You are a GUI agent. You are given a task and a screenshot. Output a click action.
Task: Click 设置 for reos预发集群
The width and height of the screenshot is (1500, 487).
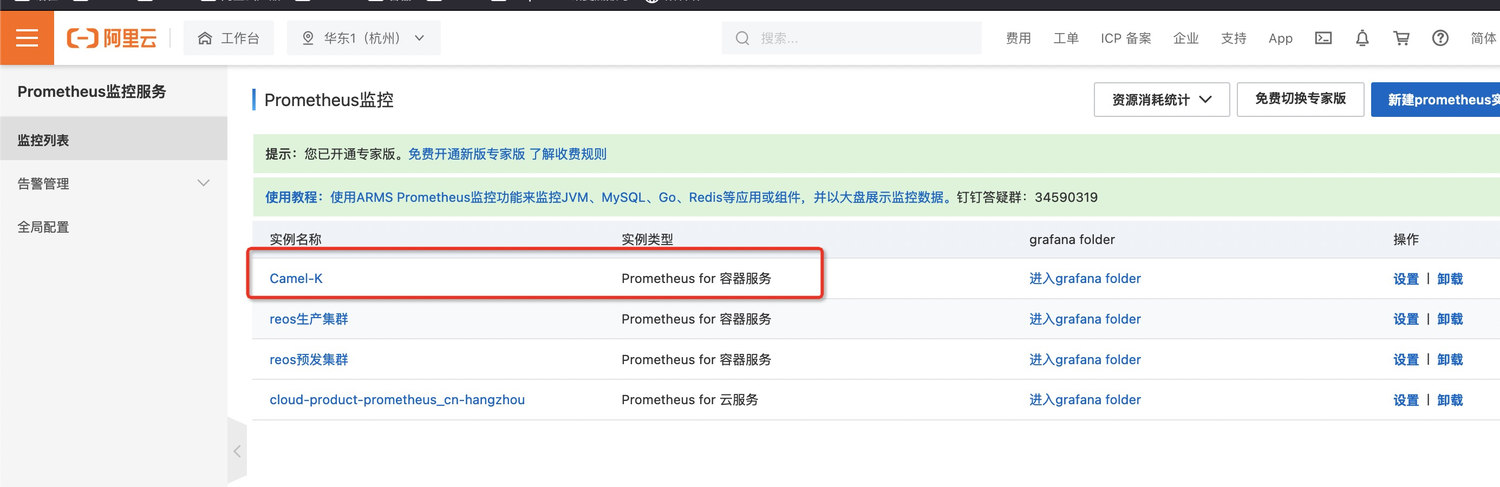pyautogui.click(x=1406, y=359)
